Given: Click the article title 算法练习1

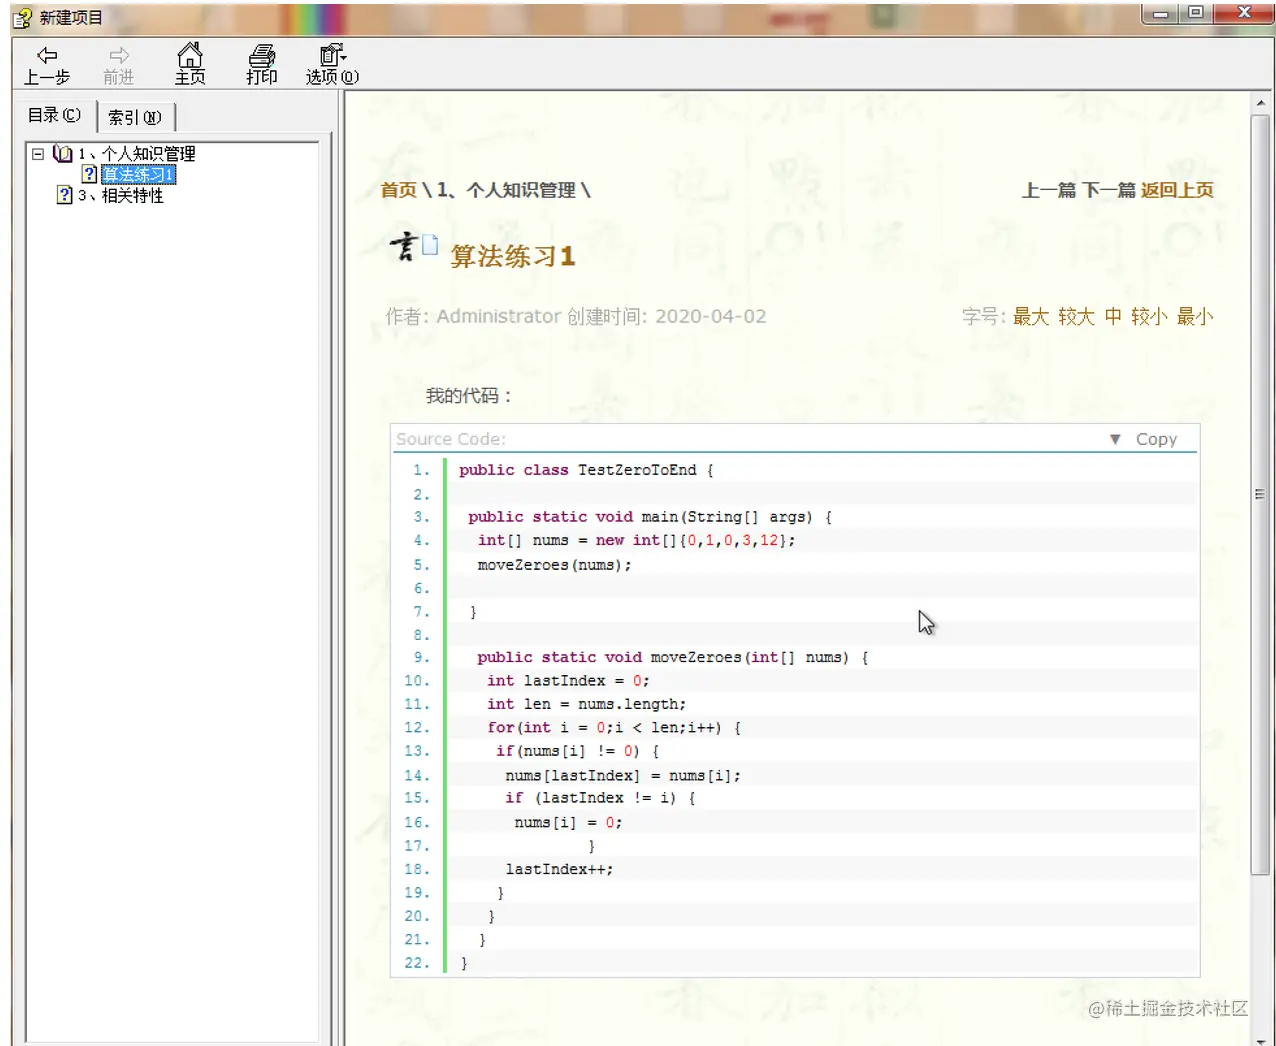Looking at the screenshot, I should coord(513,257).
